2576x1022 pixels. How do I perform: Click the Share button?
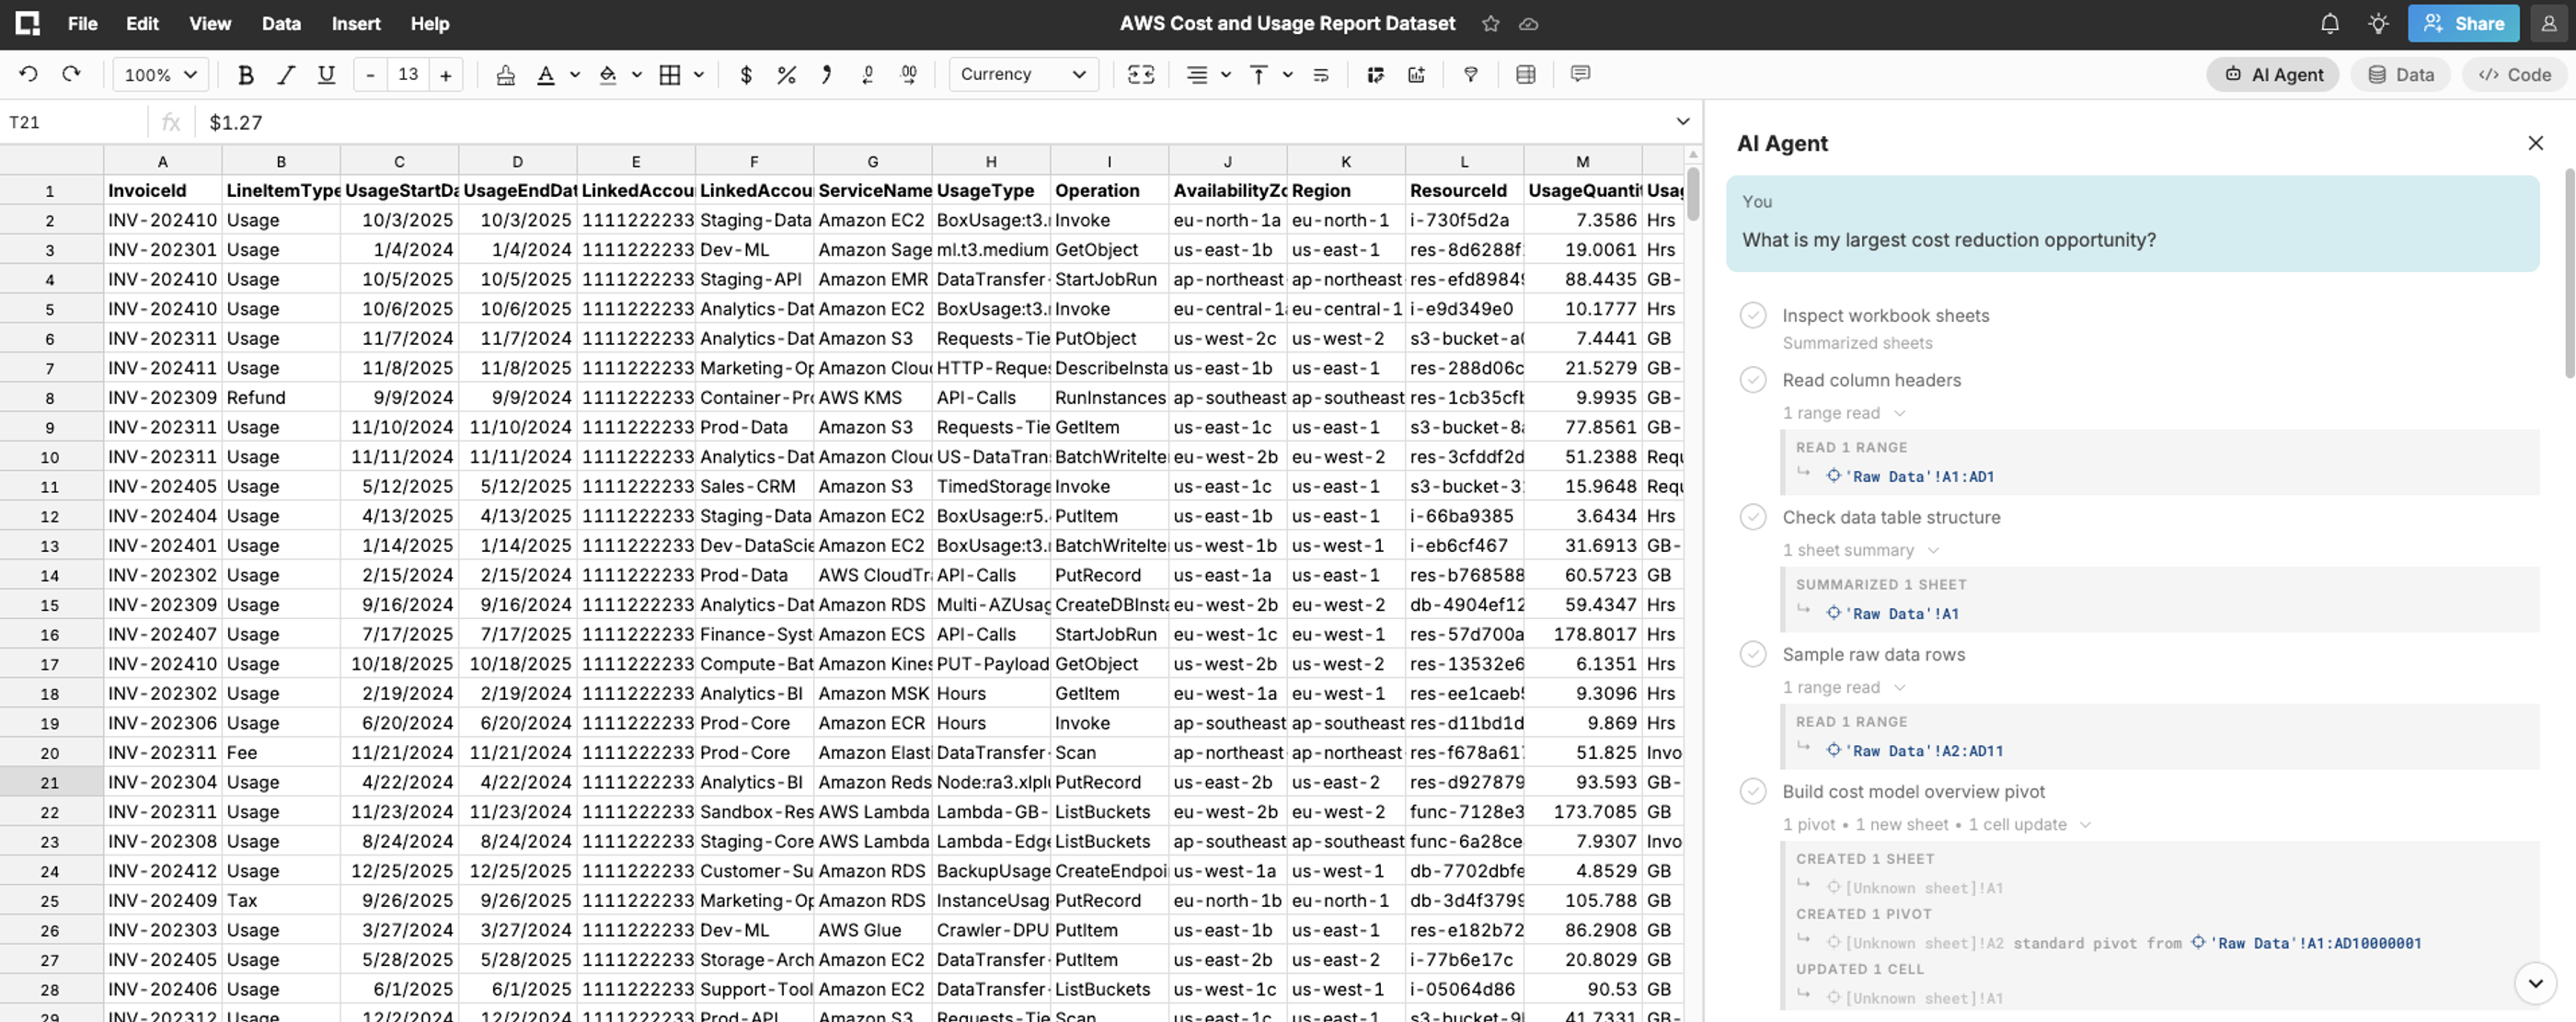[x=2463, y=24]
